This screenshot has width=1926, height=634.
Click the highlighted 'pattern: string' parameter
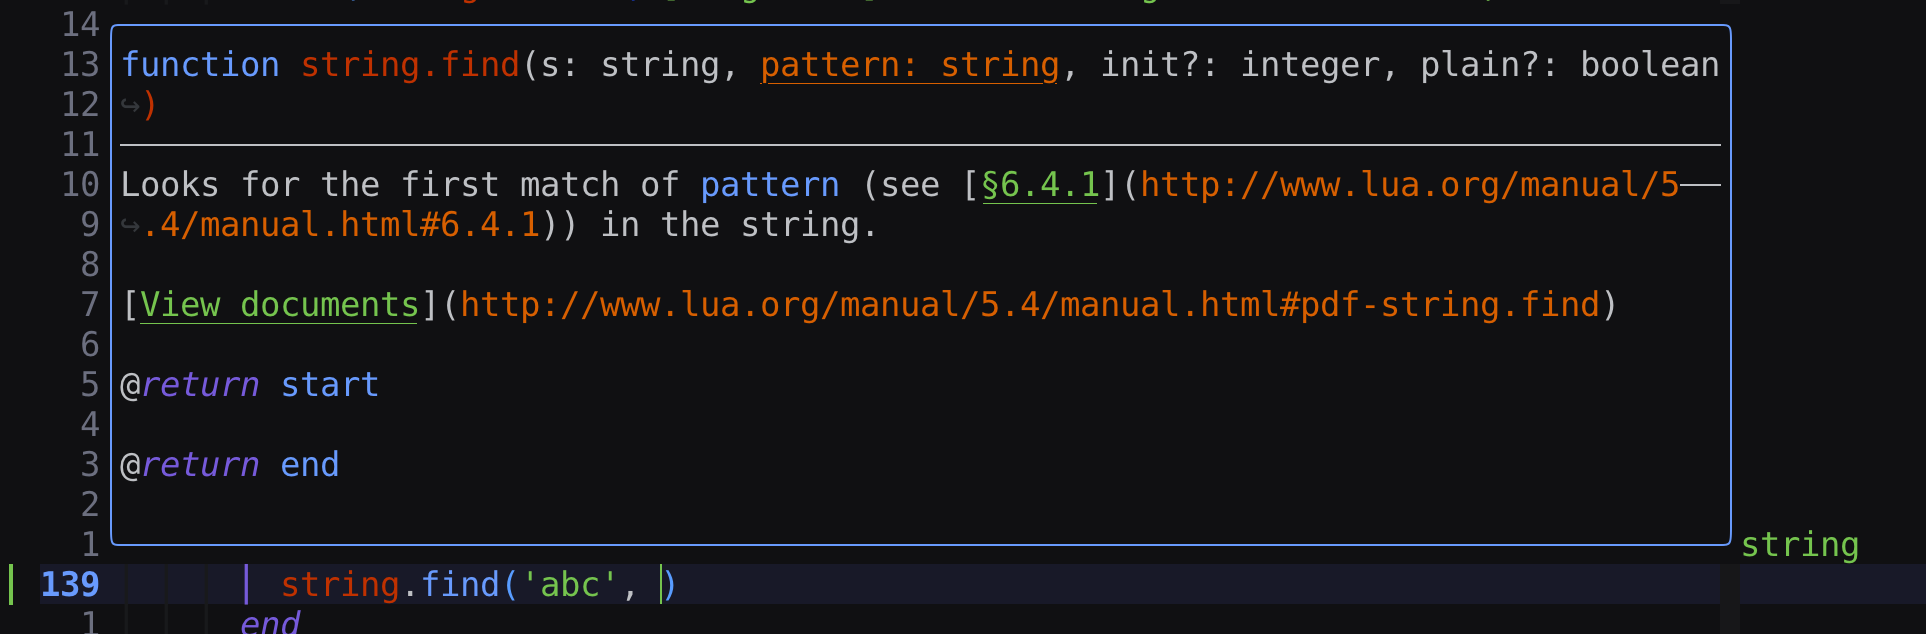pos(909,65)
